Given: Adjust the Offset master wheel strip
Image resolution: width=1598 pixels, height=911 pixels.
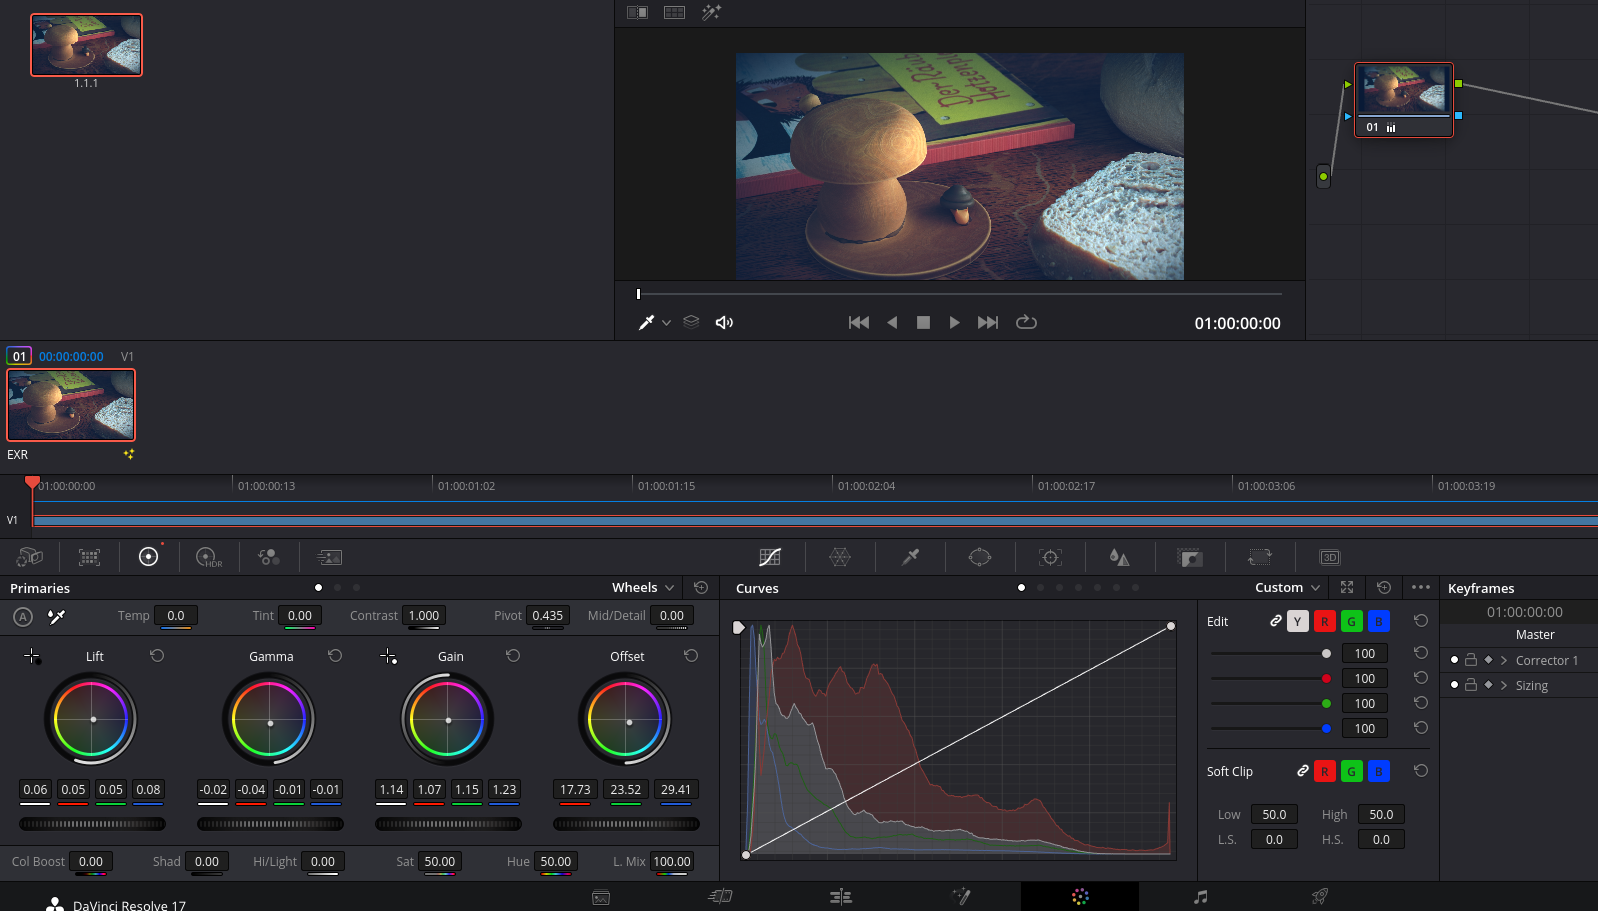Looking at the screenshot, I should tap(626, 824).
